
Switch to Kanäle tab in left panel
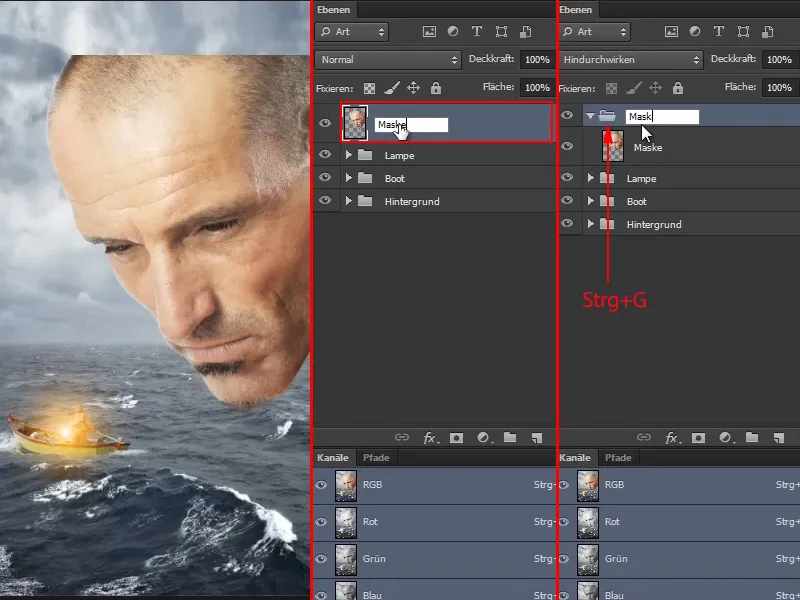(333, 458)
